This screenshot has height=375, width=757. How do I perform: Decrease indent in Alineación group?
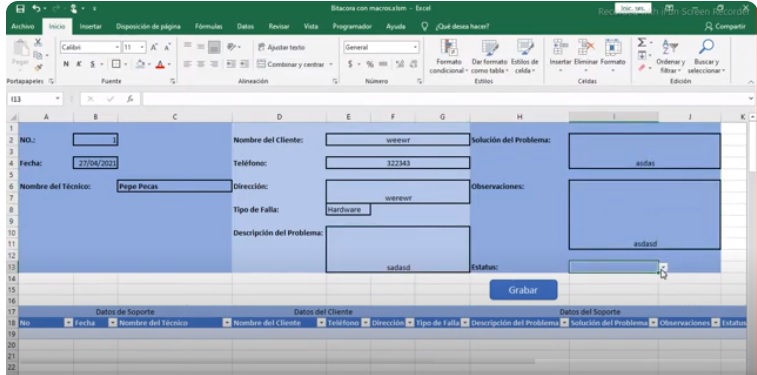231,64
